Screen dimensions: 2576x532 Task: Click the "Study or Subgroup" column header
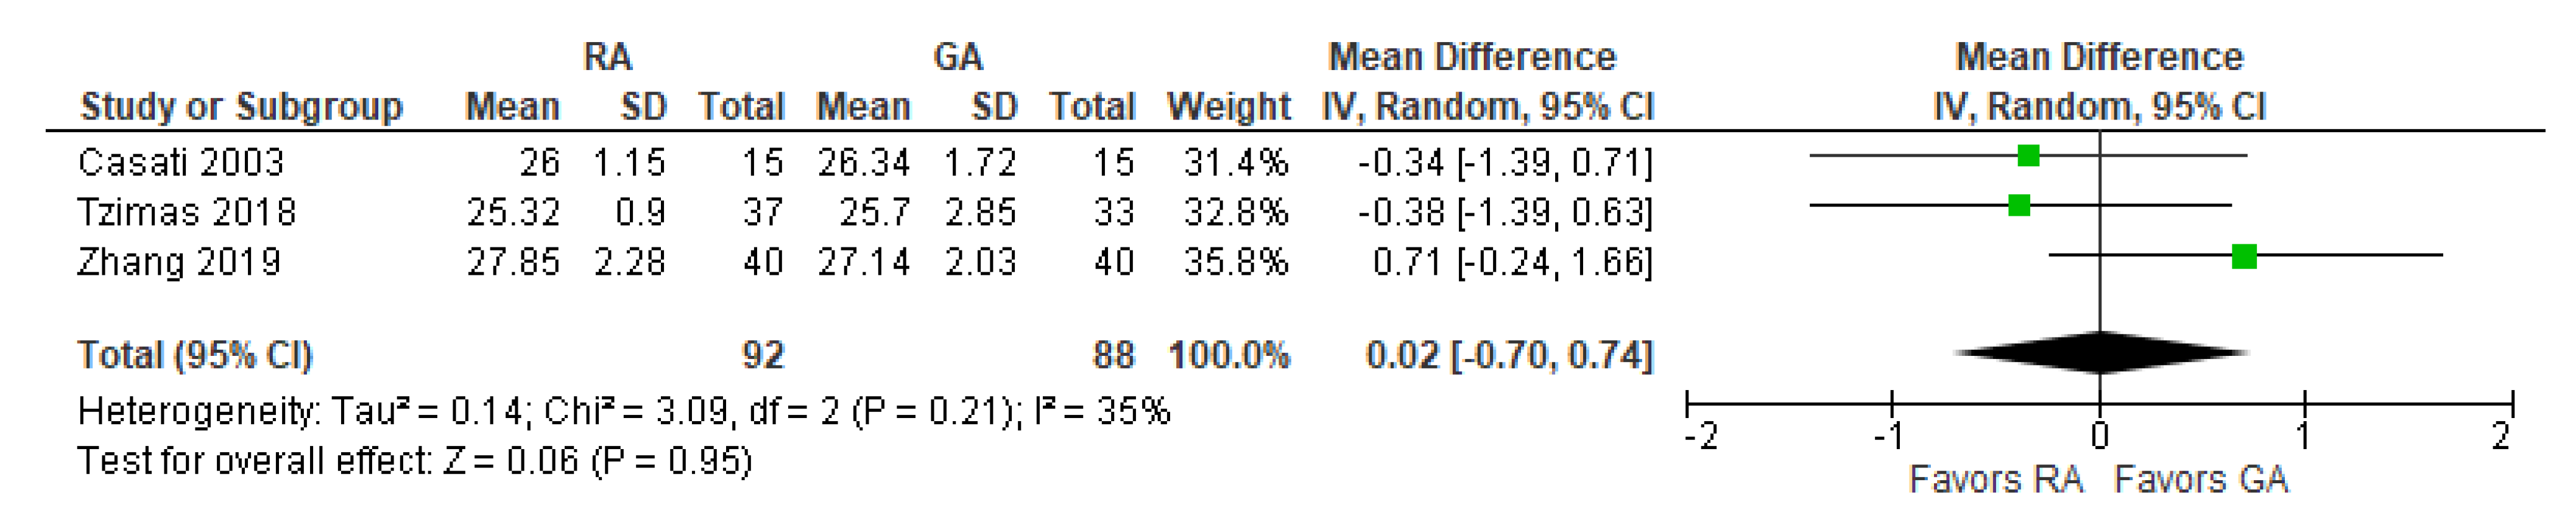pos(241,106)
